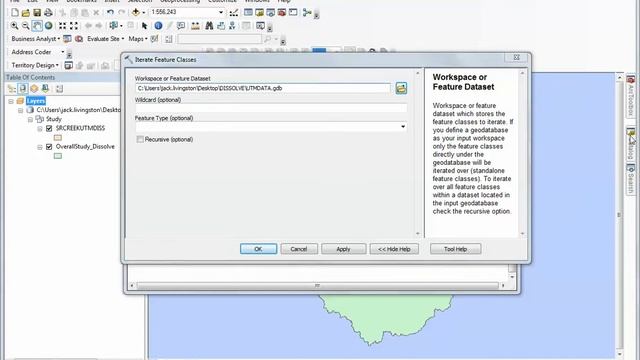The height and width of the screenshot is (360, 640).
Task: Open the ArcToolbox window icon
Action: [282, 13]
